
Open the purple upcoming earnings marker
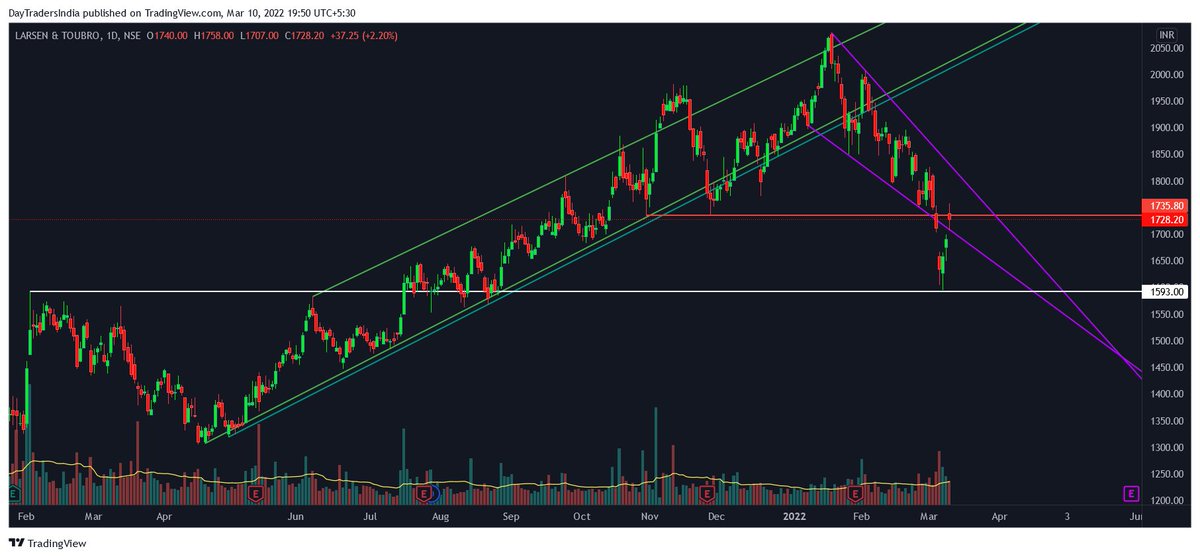coord(1131,493)
